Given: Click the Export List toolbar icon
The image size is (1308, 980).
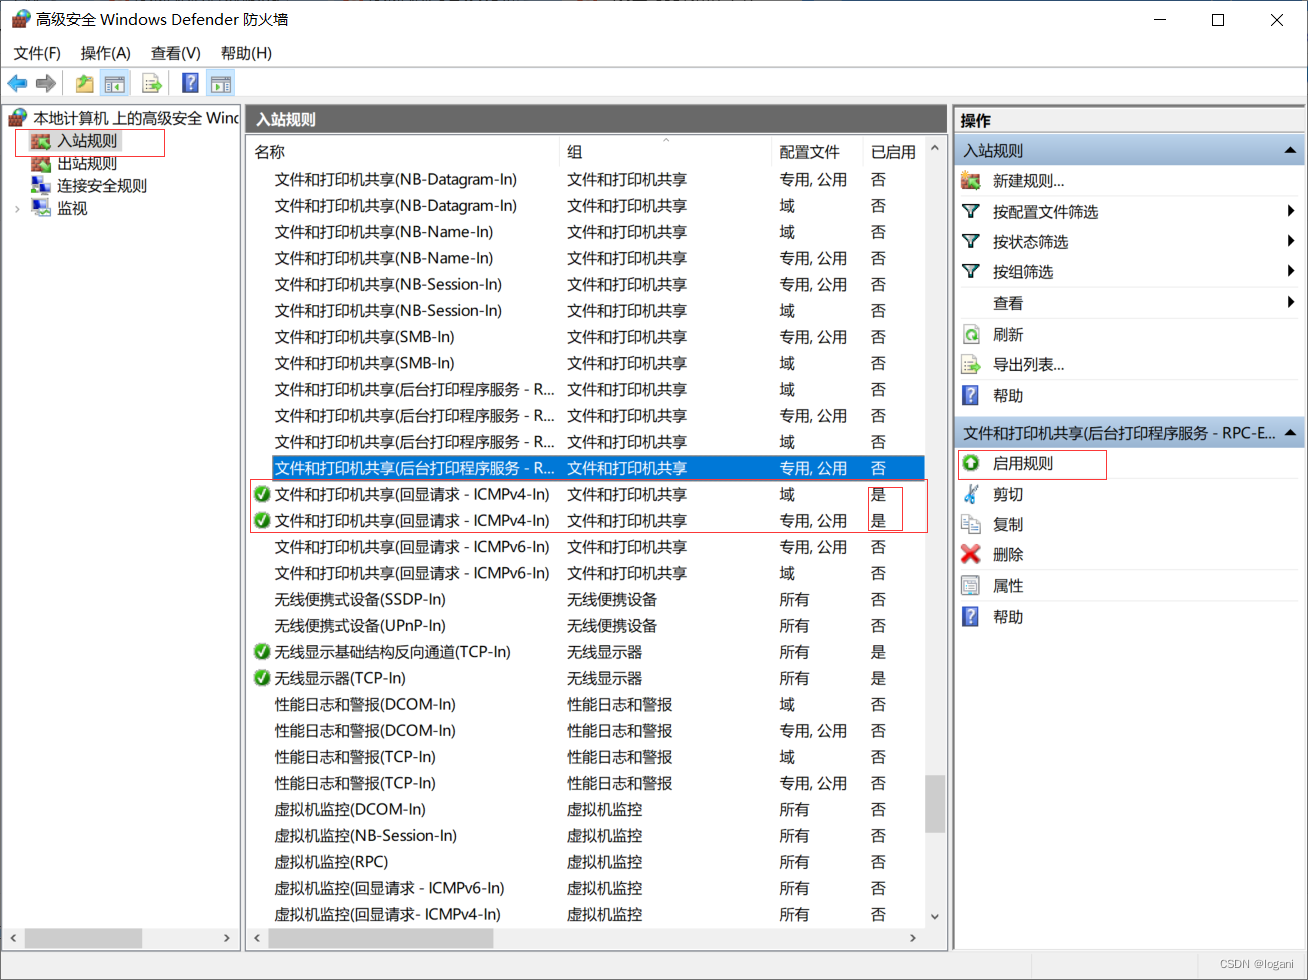Looking at the screenshot, I should [x=151, y=84].
